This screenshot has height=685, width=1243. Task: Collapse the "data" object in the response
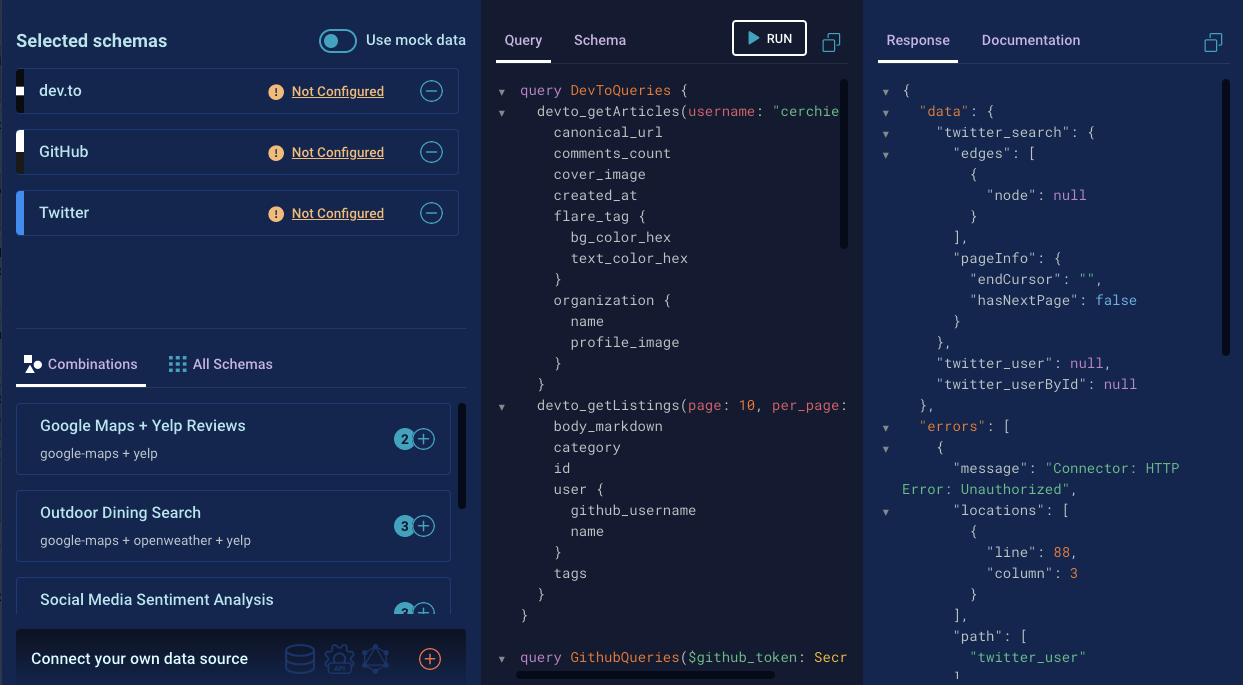pyautogui.click(x=886, y=112)
